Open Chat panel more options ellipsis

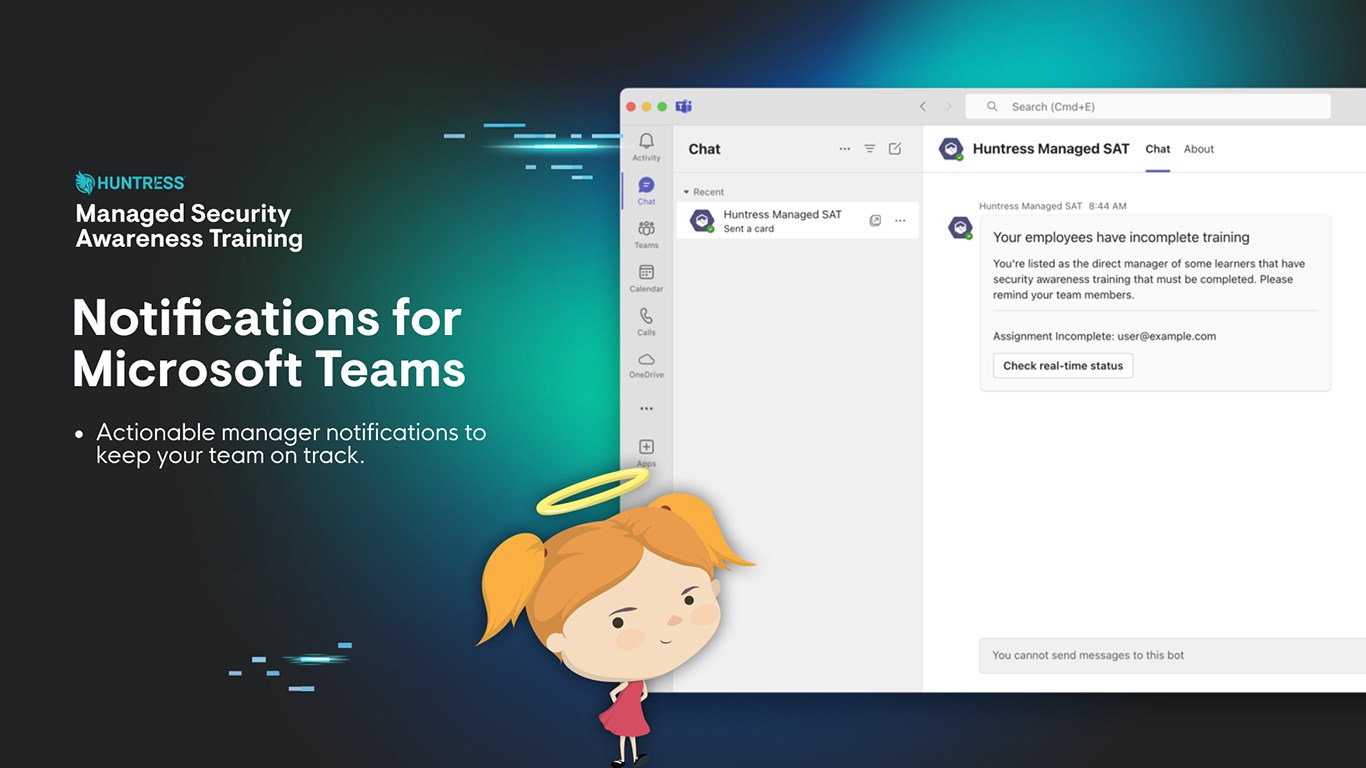844,149
